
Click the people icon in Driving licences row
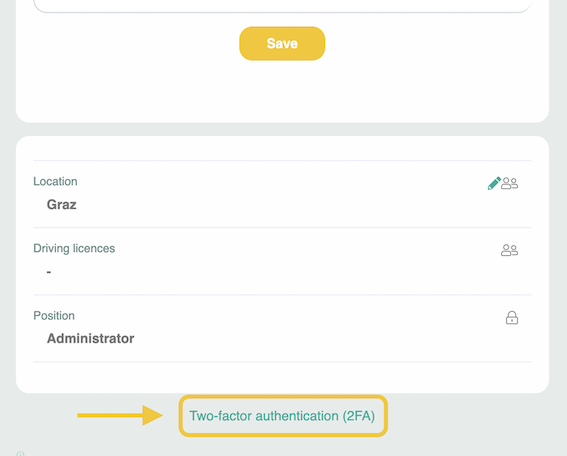point(510,250)
